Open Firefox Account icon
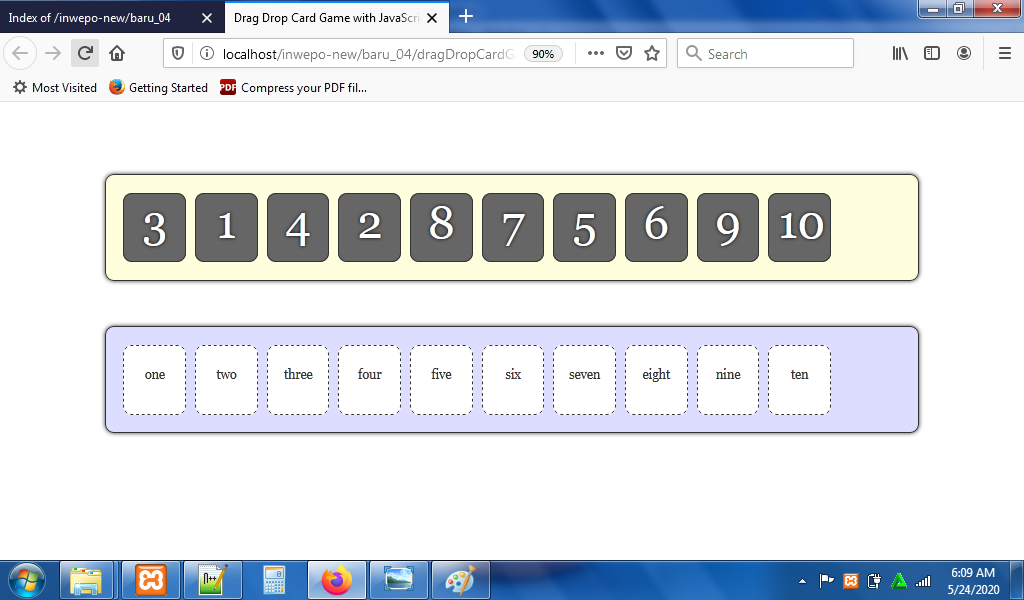 tap(964, 54)
